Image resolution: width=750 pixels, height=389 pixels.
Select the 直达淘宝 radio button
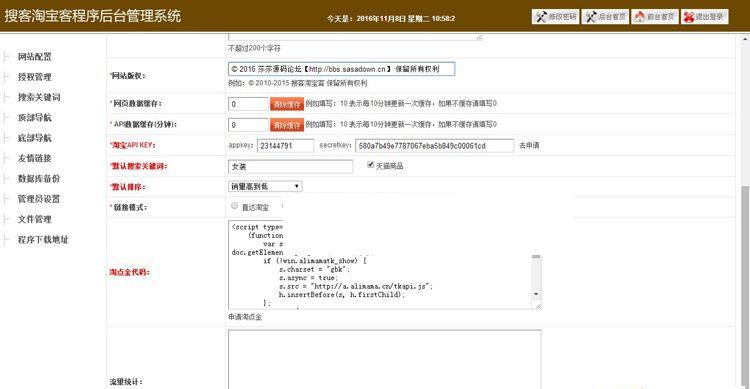pyautogui.click(x=234, y=206)
